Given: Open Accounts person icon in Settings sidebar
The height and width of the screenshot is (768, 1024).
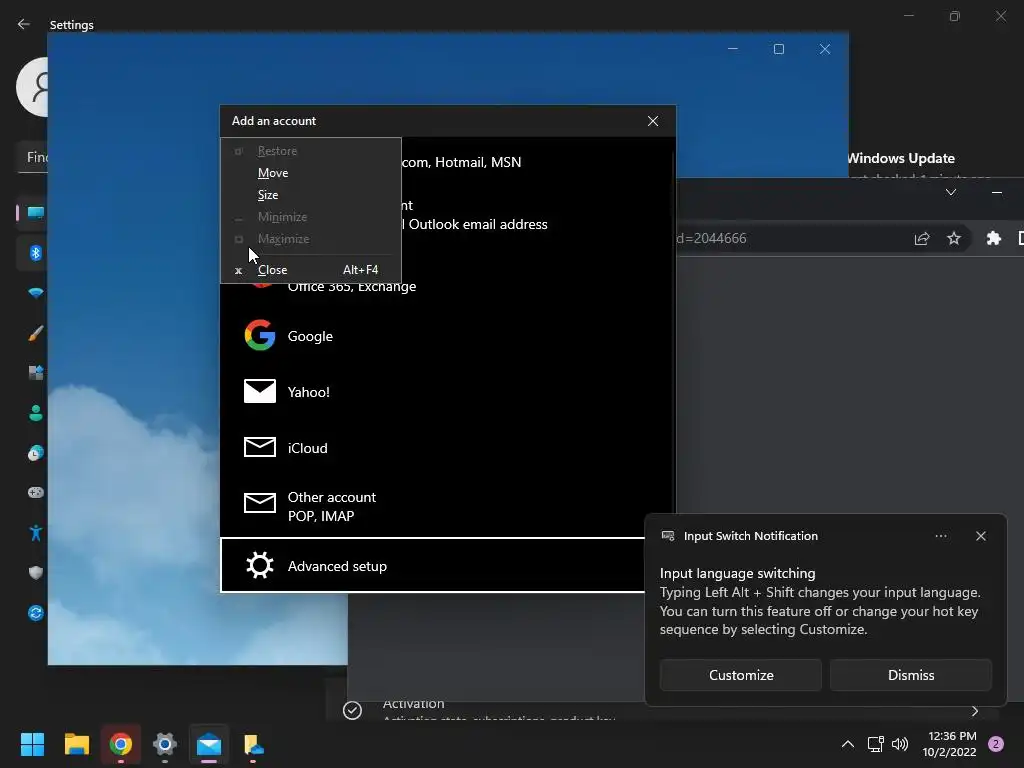Looking at the screenshot, I should [x=35, y=413].
